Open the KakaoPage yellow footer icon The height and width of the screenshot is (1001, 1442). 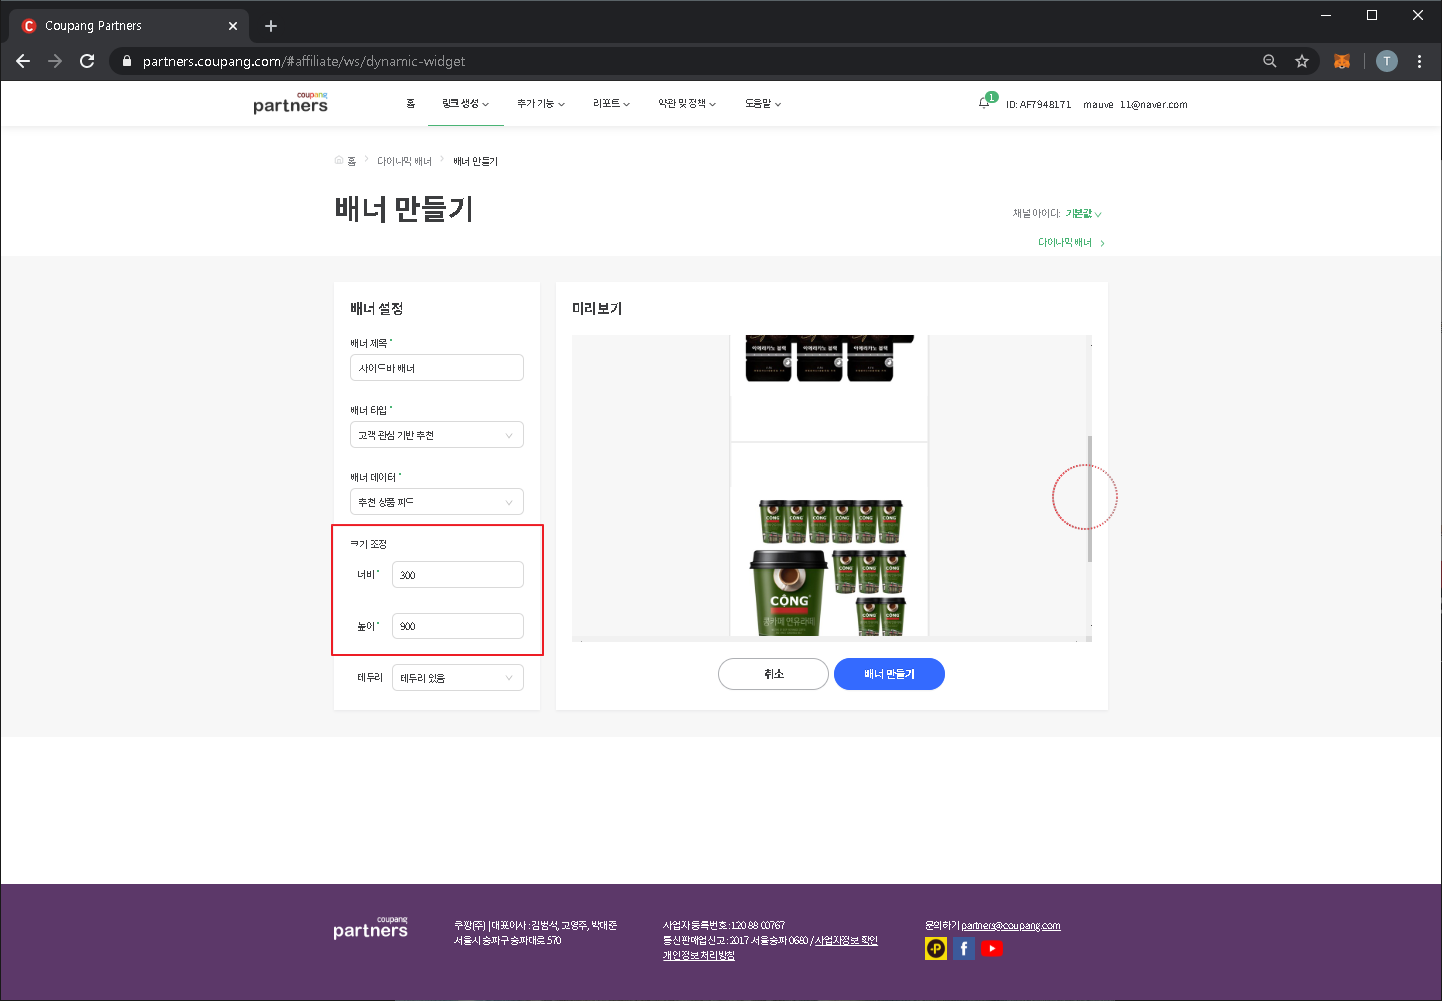(936, 948)
